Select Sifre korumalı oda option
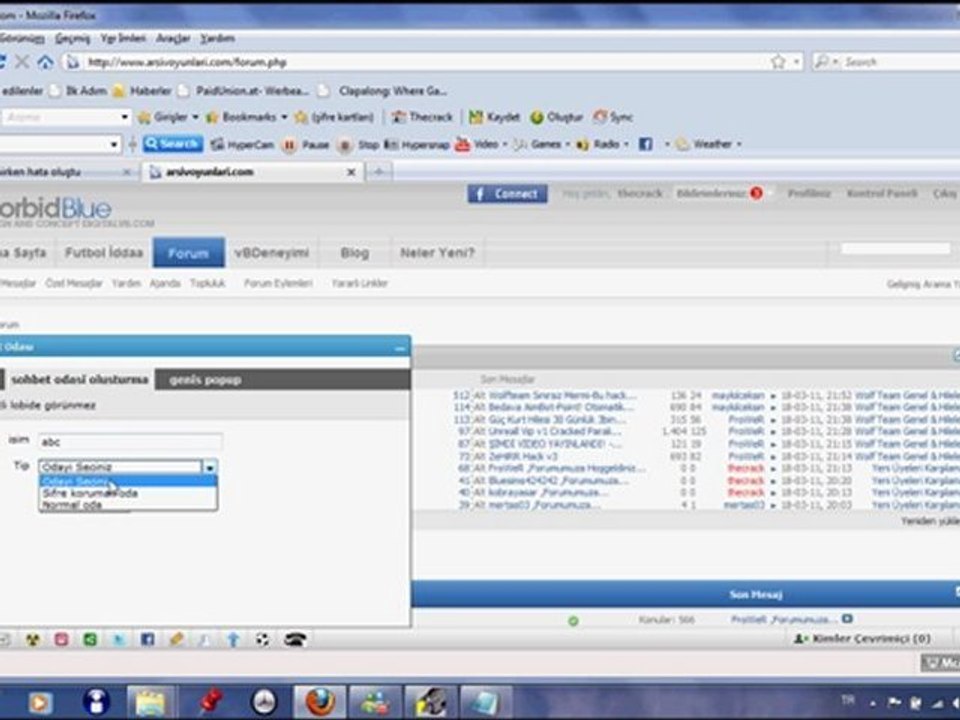Screen dimensions: 960x720 [128, 493]
